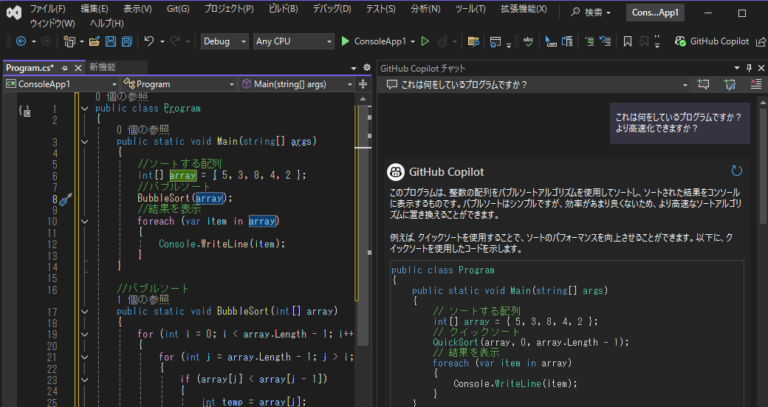This screenshot has width=768, height=407.
Task: Open the ビルド(B) menu
Action: (x=283, y=9)
